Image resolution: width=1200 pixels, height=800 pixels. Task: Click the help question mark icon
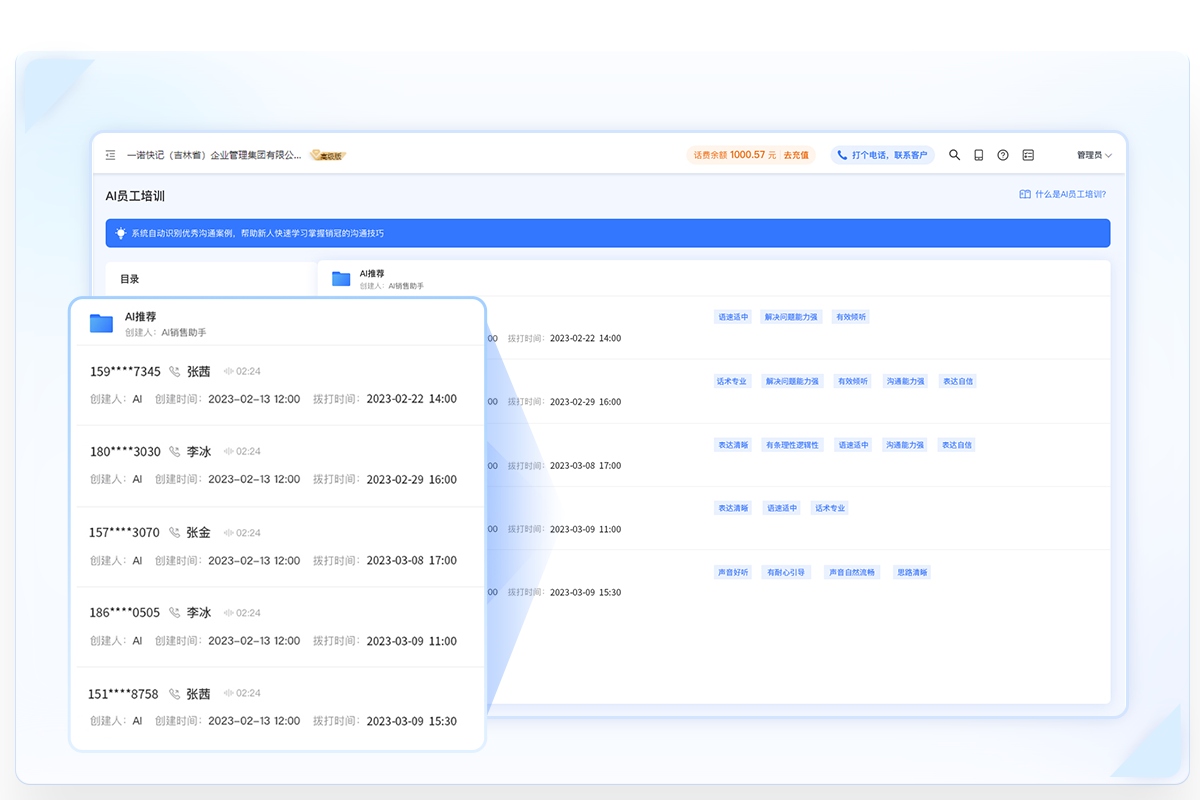(x=1003, y=155)
